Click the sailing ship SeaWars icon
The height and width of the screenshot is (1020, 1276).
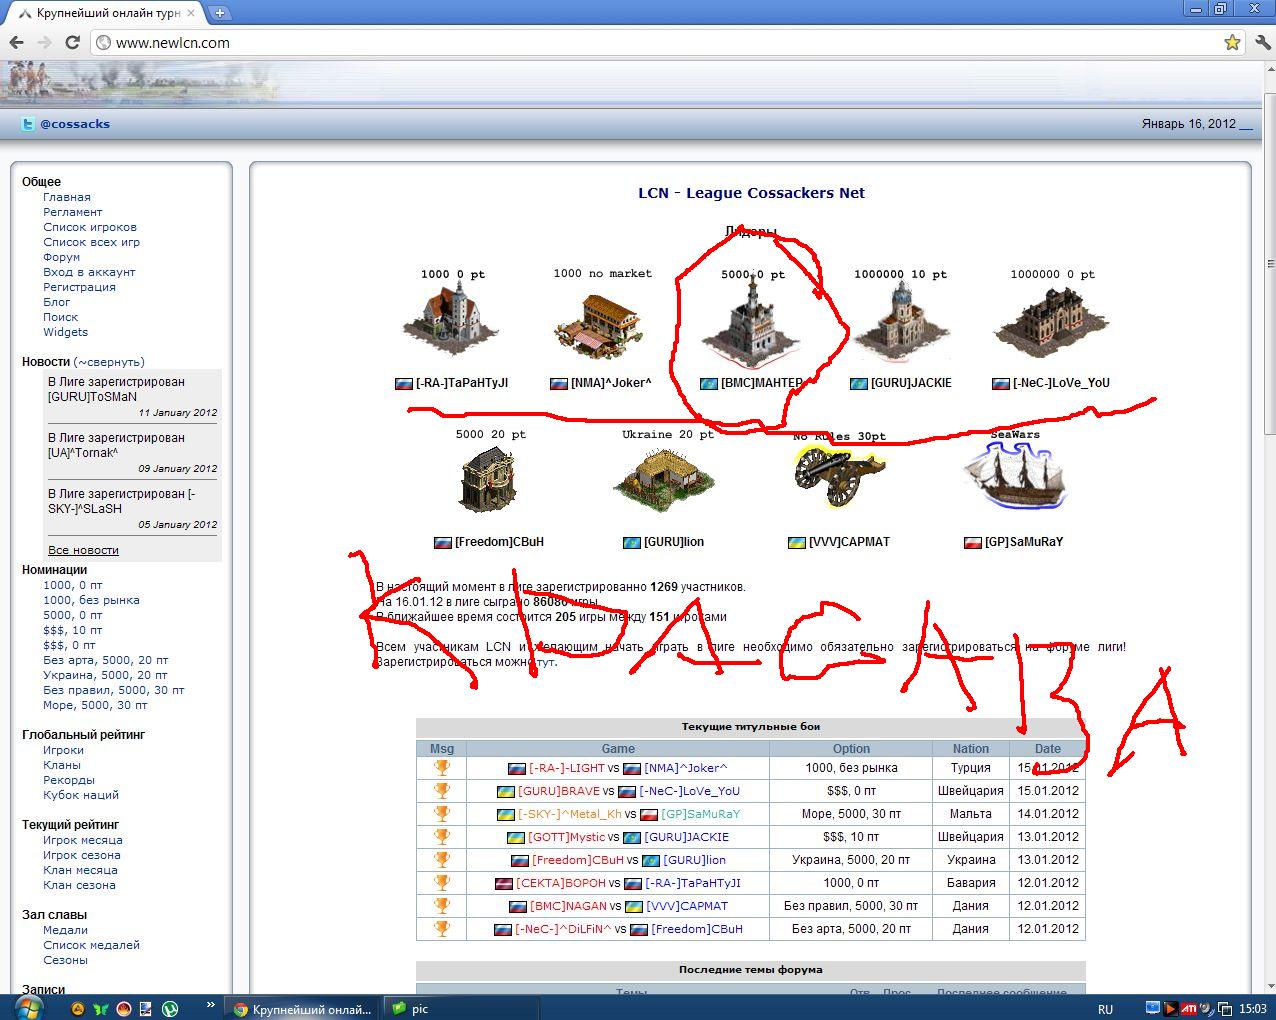[1014, 478]
